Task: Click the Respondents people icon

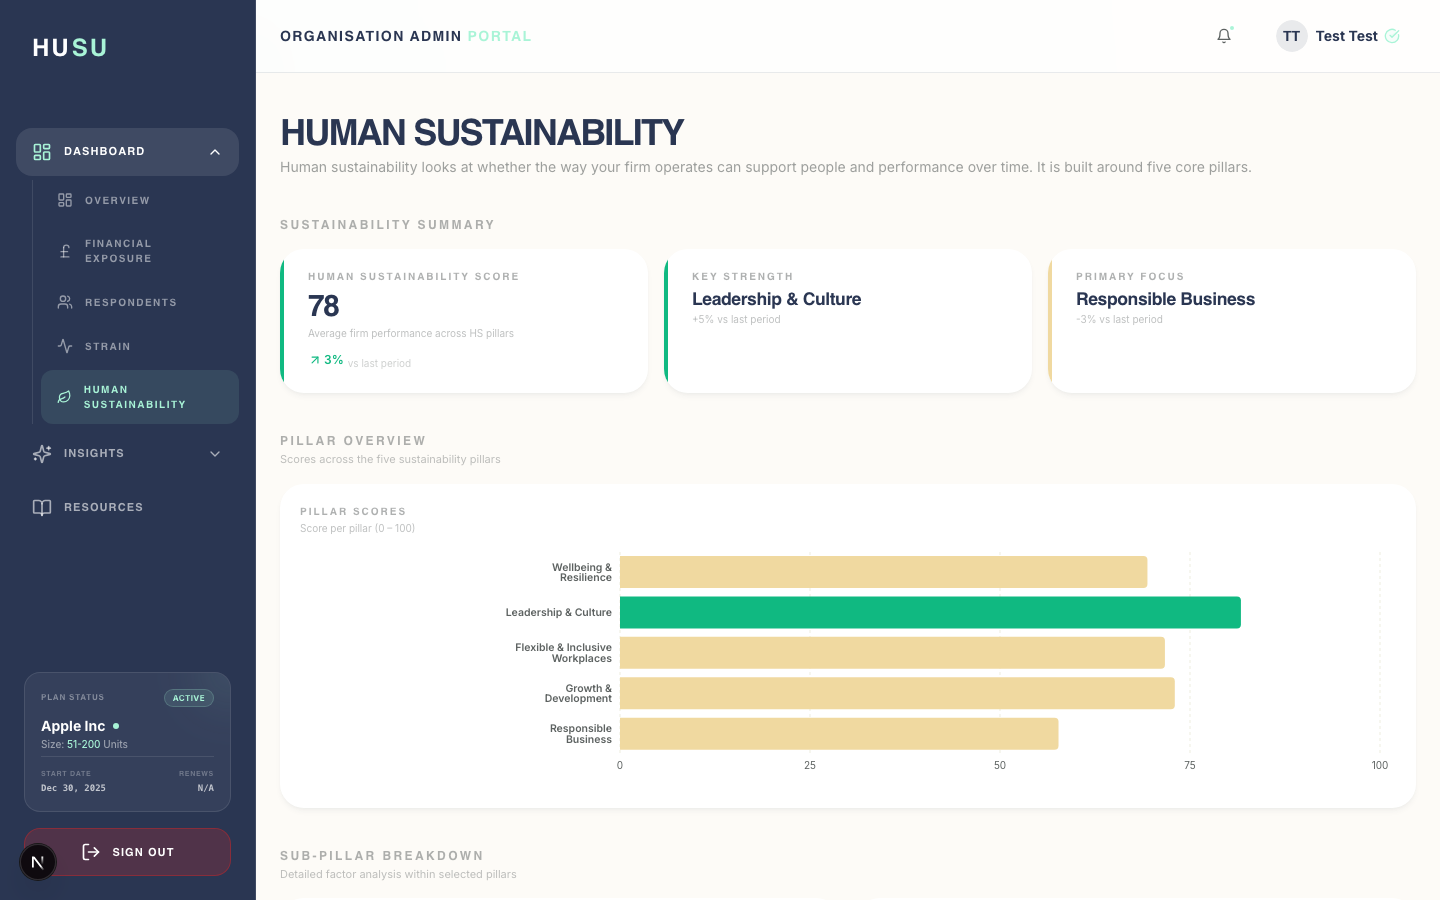Action: [x=63, y=302]
